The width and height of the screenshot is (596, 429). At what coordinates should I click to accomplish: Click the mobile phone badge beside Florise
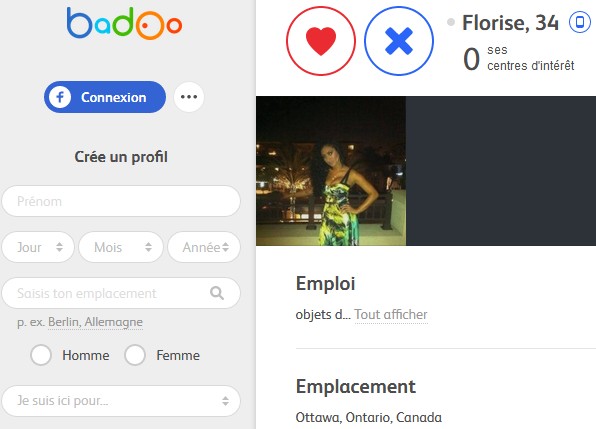click(x=580, y=22)
